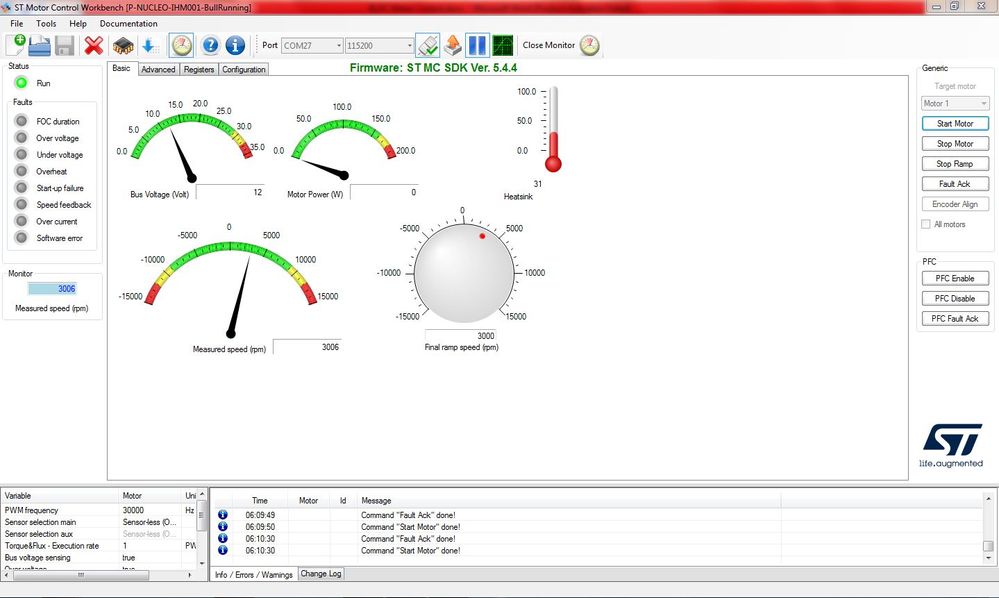
Task: Open the Tools menu
Action: pos(46,24)
